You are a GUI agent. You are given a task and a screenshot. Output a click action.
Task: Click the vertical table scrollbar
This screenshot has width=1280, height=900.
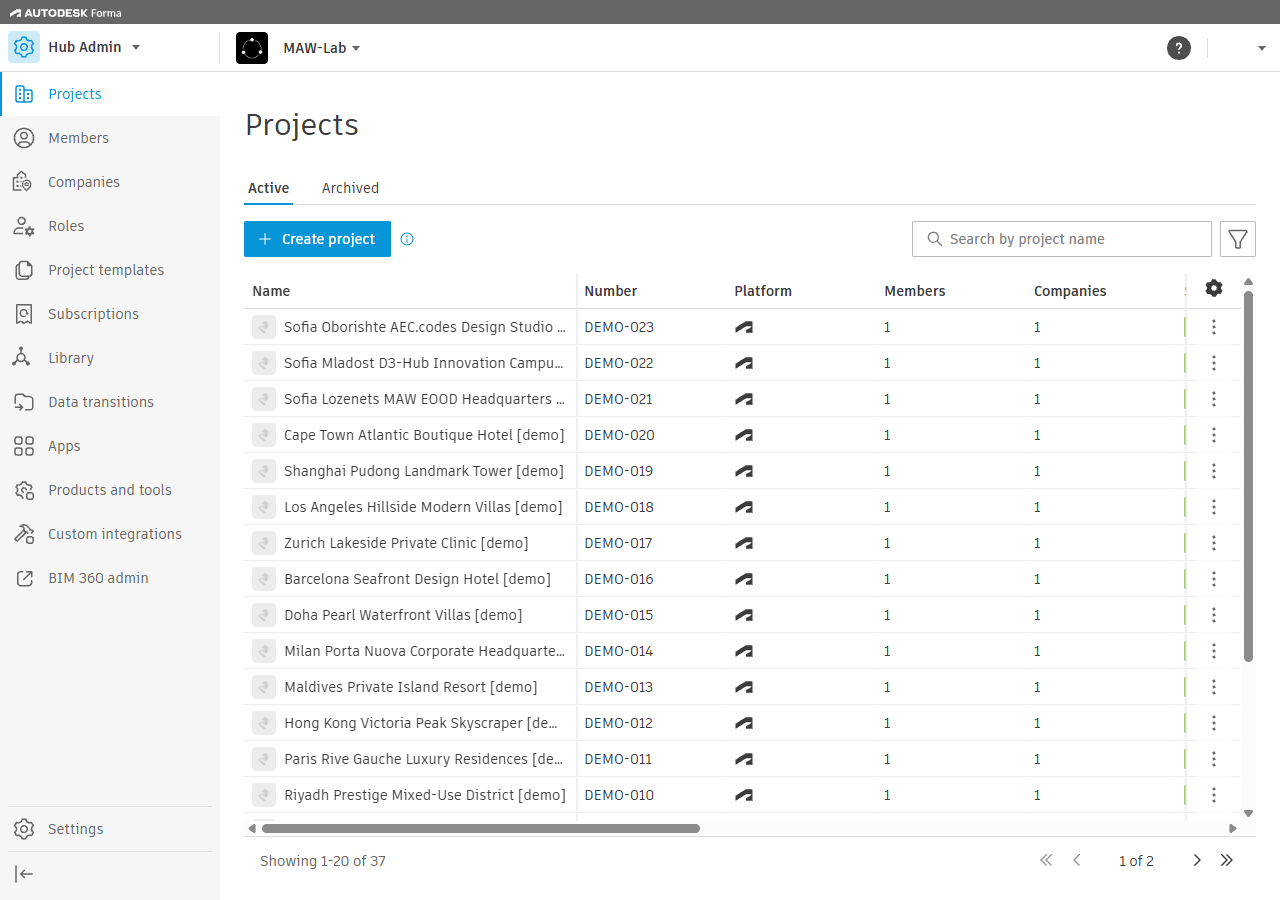(1248, 476)
